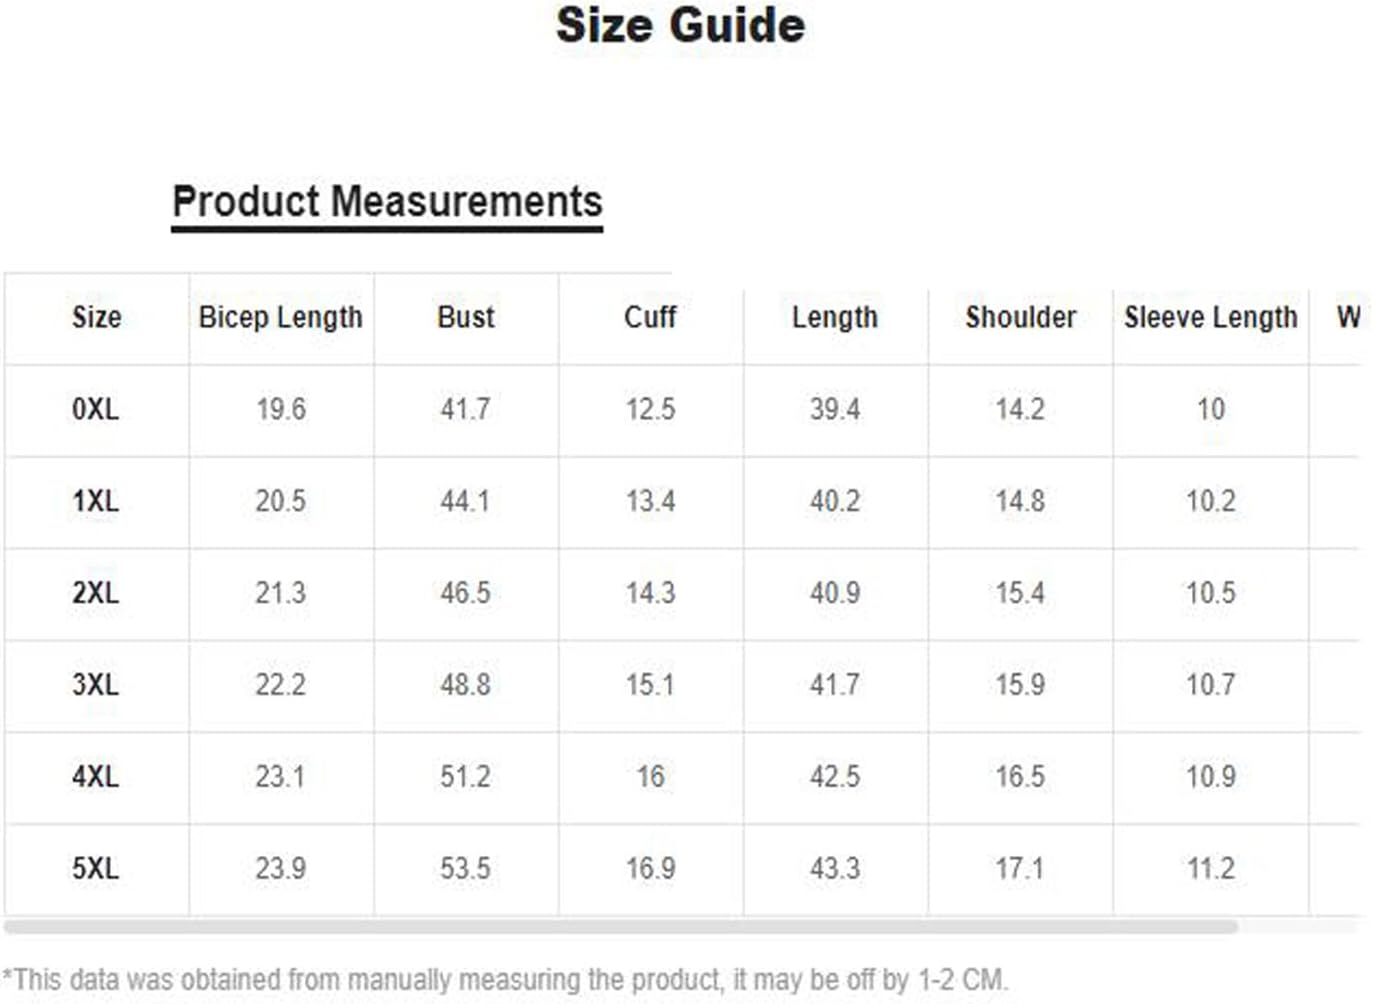The image size is (1373, 1004).
Task: Click the Shoulder column header
Action: (1020, 317)
